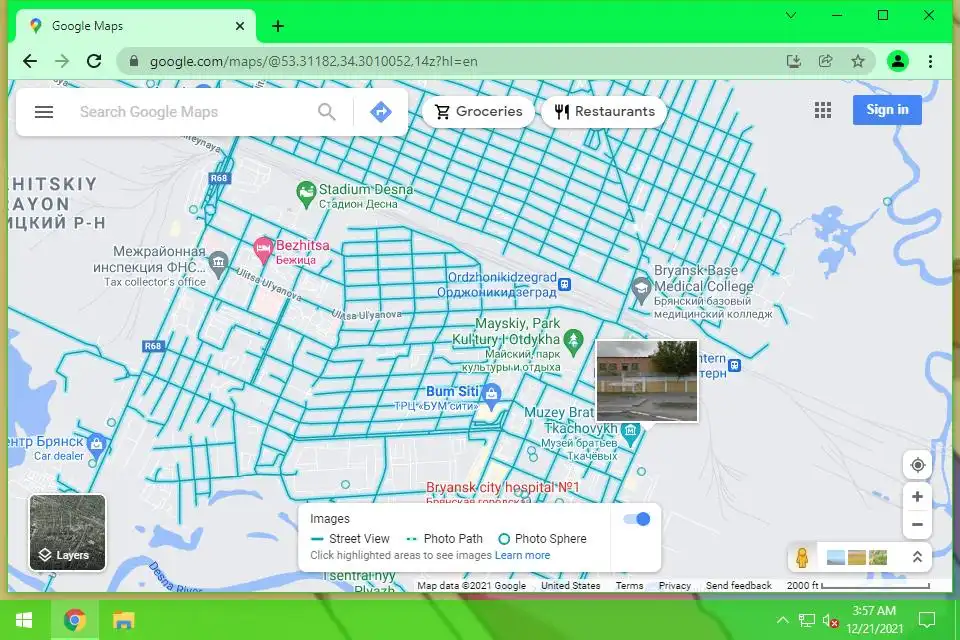
Task: Open the Chrome profile avatar
Action: pyautogui.click(x=898, y=61)
